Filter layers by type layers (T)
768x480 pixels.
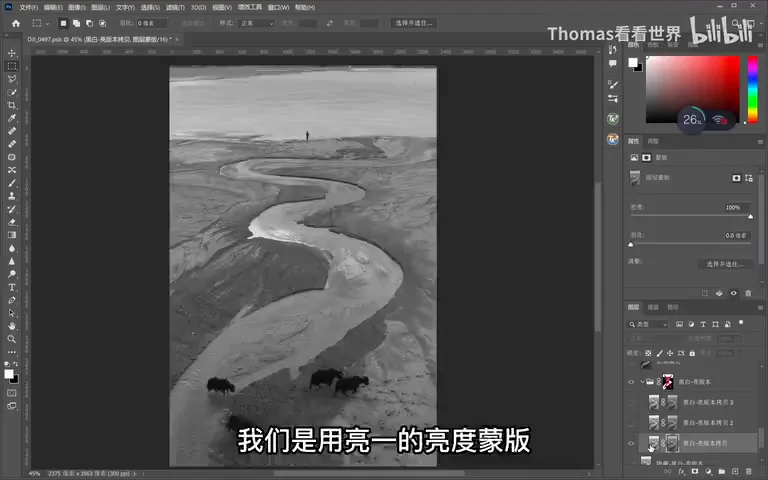[x=703, y=324]
